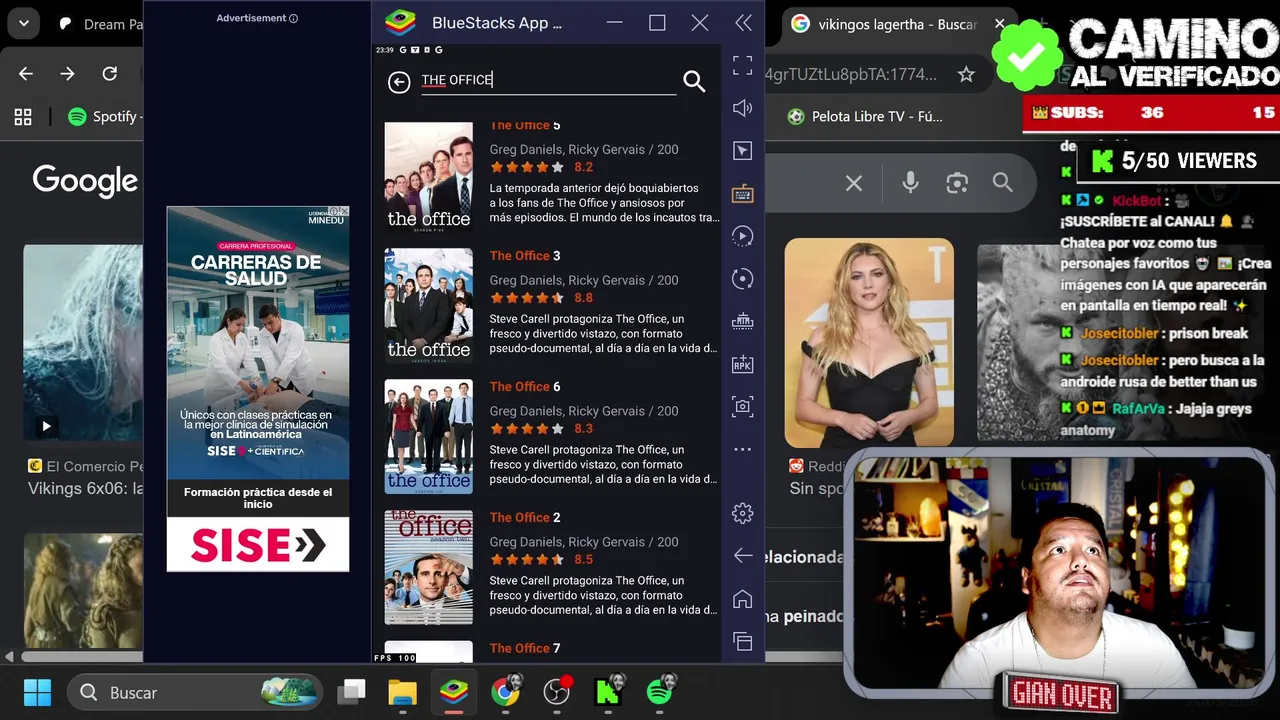Click the Install APK icon in BlueStacks
Viewport: 1280px width, 720px height.
coord(742,365)
